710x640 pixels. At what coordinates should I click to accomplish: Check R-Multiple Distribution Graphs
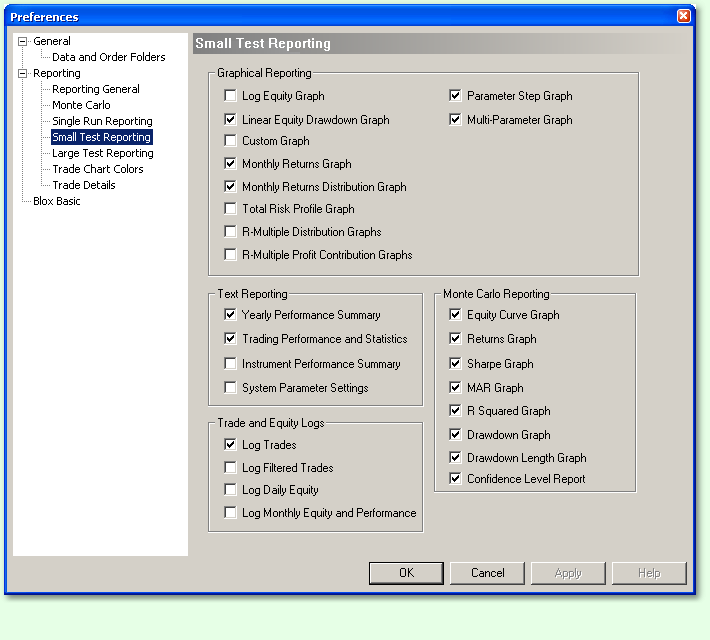click(230, 231)
